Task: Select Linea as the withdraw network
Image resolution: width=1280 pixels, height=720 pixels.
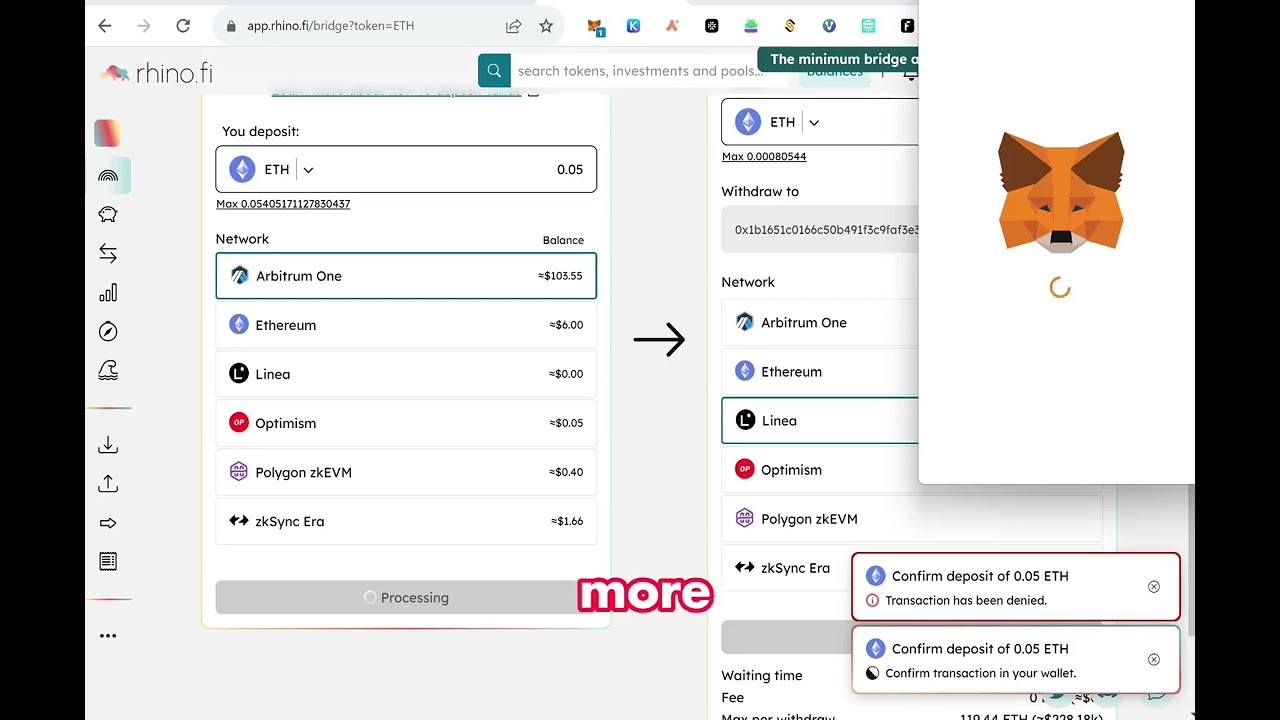Action: pyautogui.click(x=820, y=421)
